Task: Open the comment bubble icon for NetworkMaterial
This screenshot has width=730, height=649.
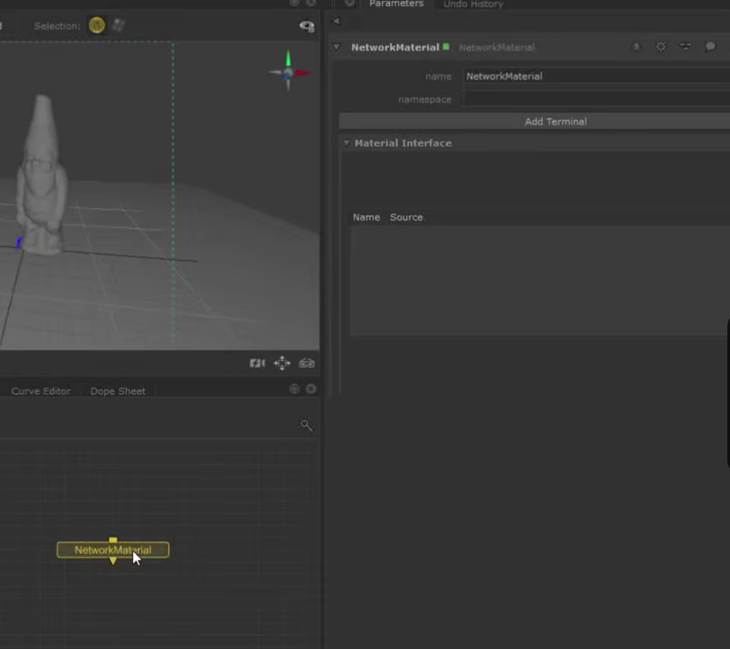Action: [x=710, y=47]
